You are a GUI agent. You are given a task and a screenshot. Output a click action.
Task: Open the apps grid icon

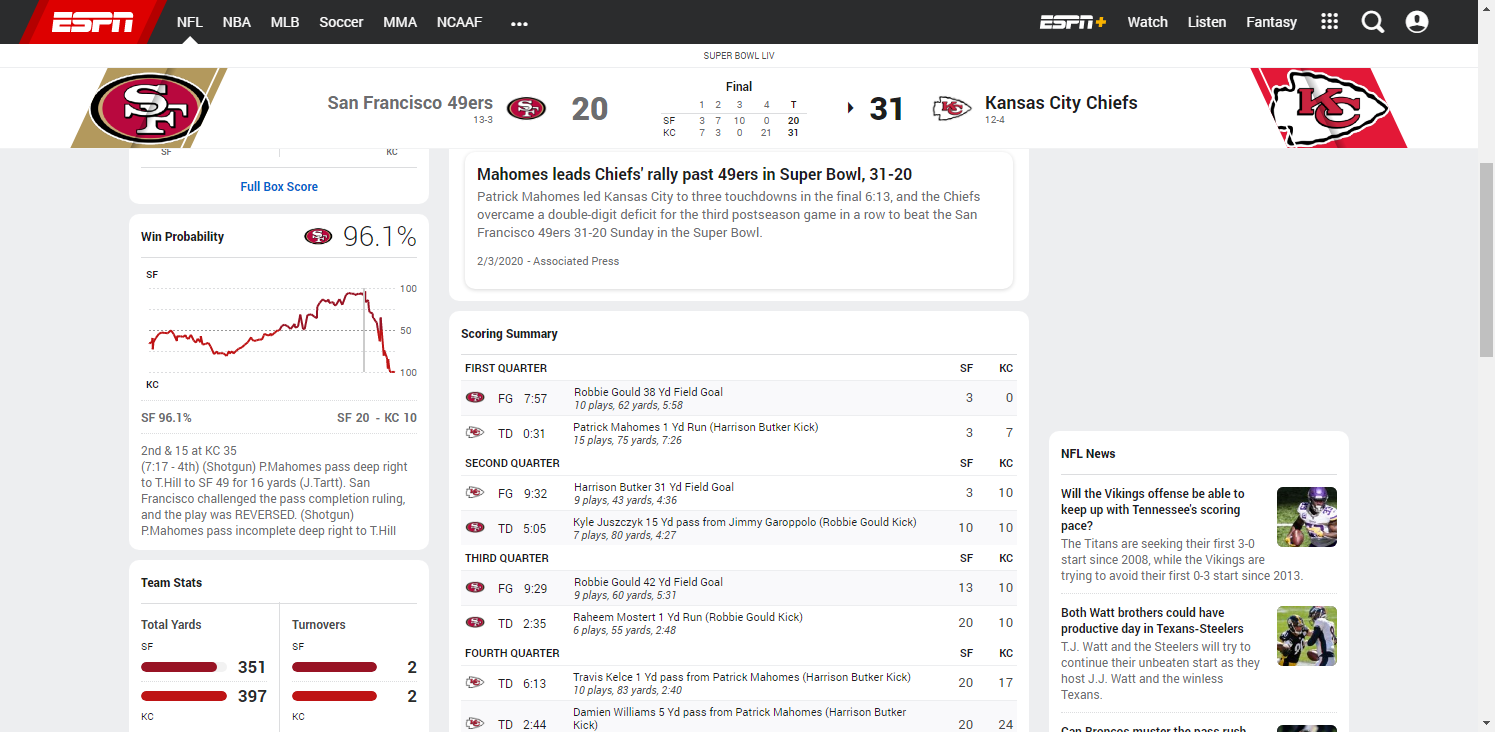1329,22
